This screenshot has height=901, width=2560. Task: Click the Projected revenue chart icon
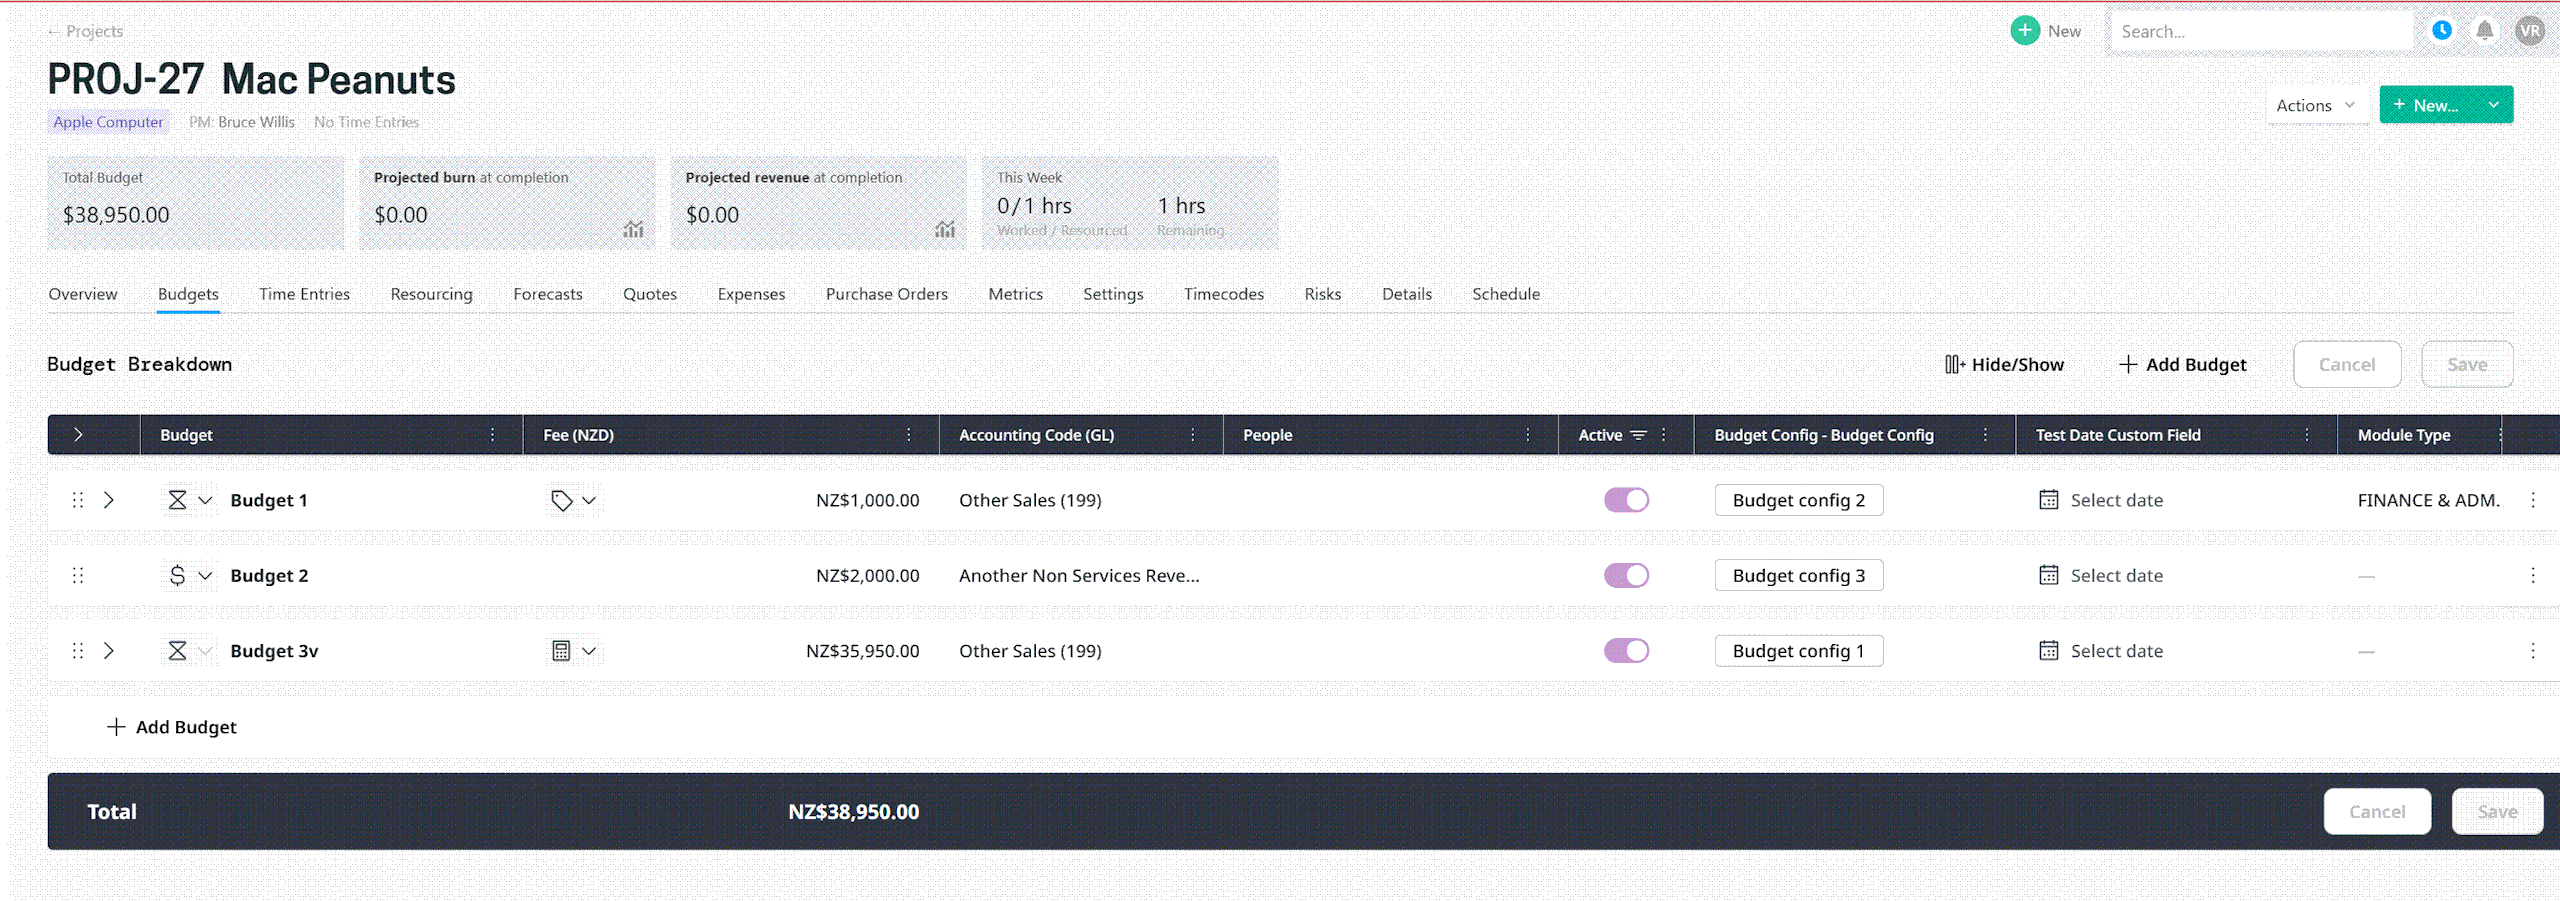coord(944,229)
